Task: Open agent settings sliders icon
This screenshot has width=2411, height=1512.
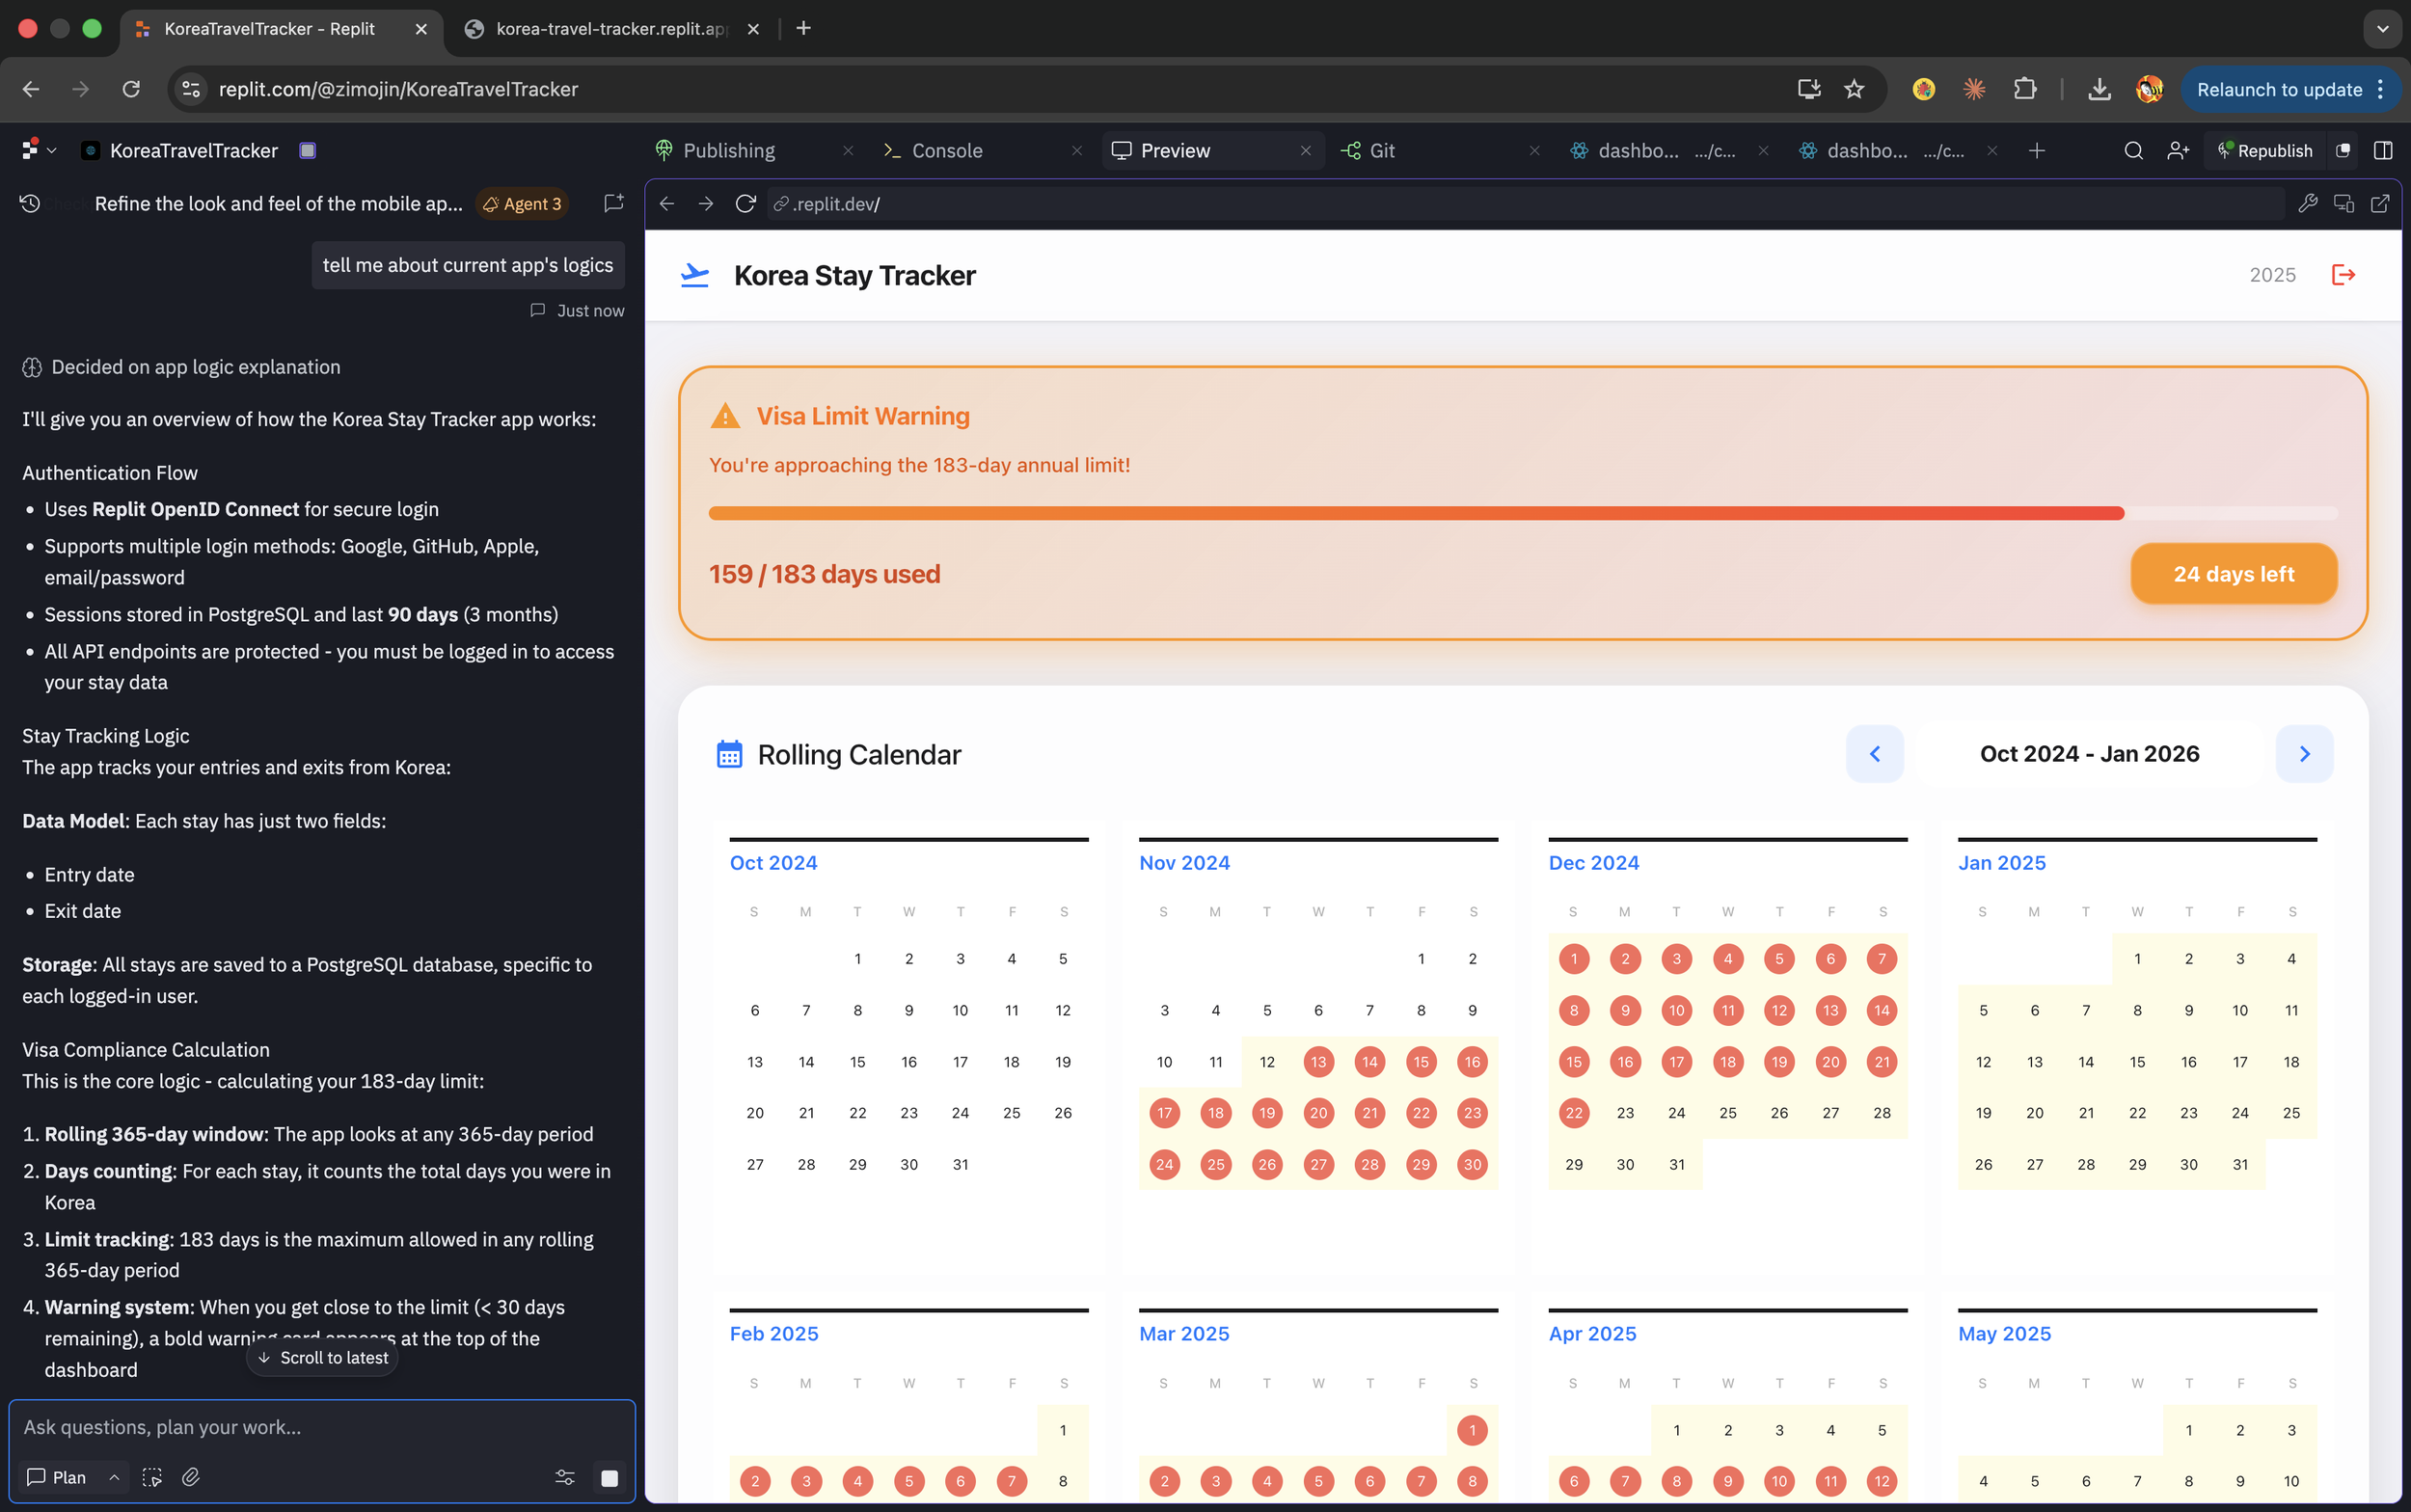Action: pos(565,1477)
